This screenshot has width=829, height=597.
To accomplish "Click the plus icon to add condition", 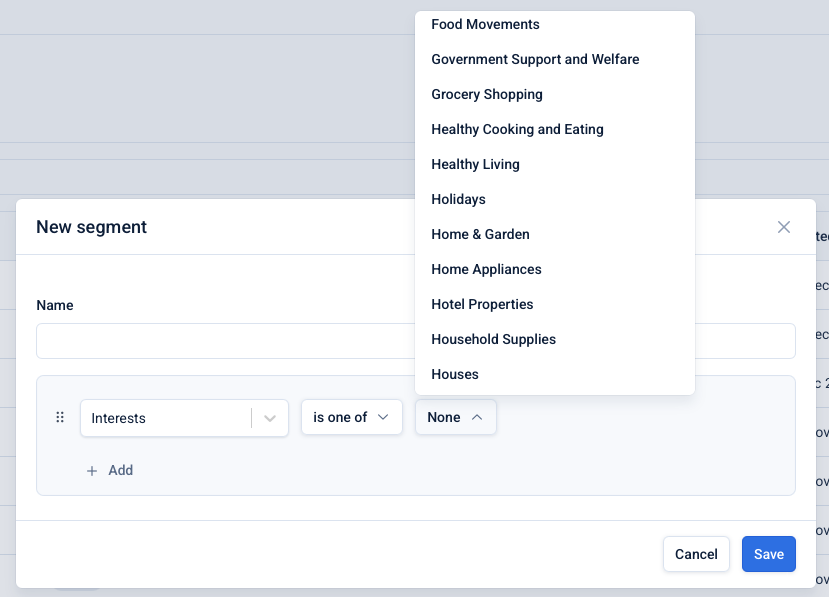I will (92, 471).
